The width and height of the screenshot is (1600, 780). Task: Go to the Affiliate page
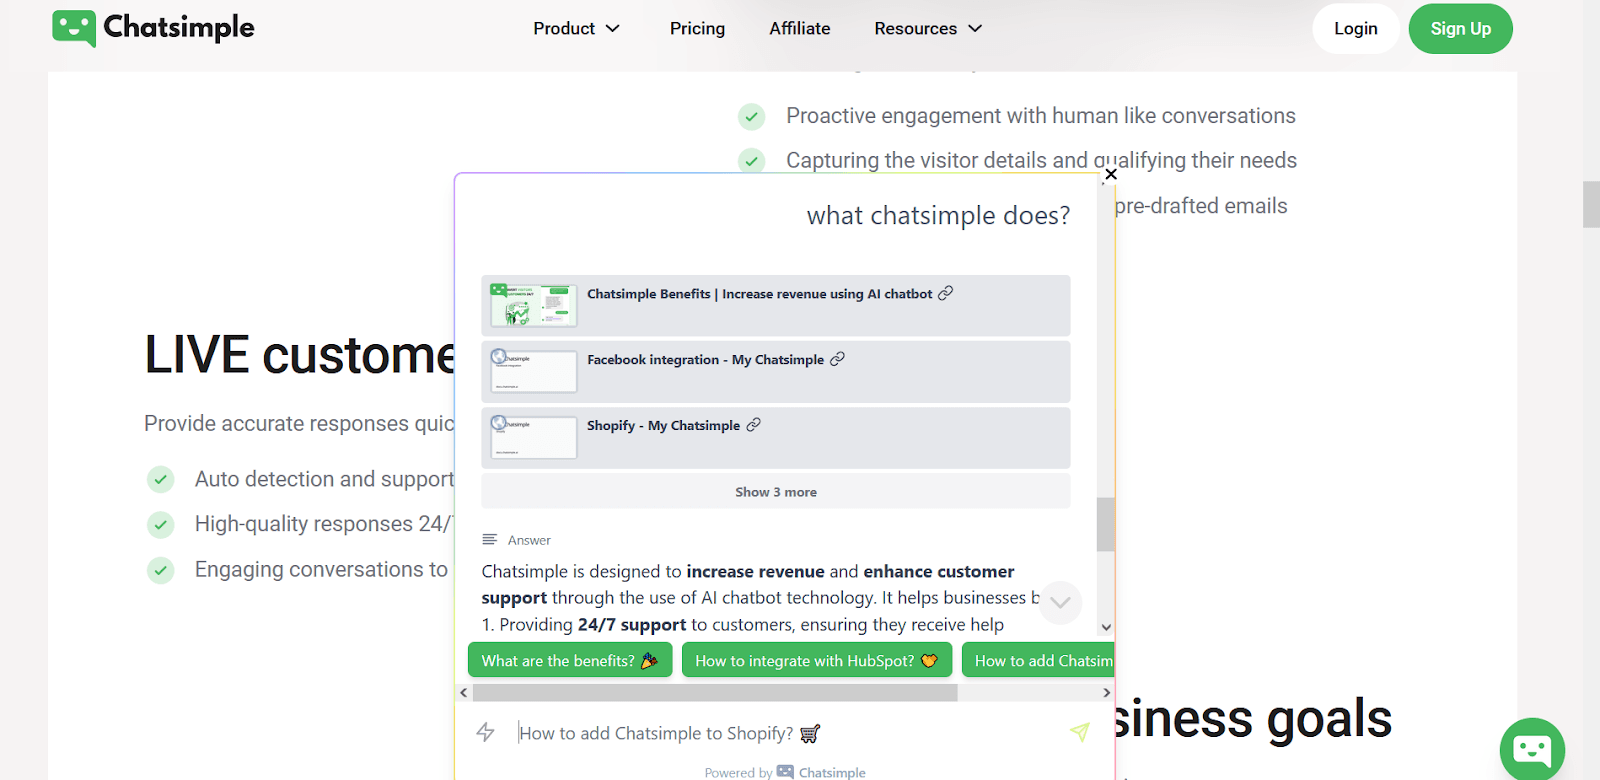(x=799, y=29)
